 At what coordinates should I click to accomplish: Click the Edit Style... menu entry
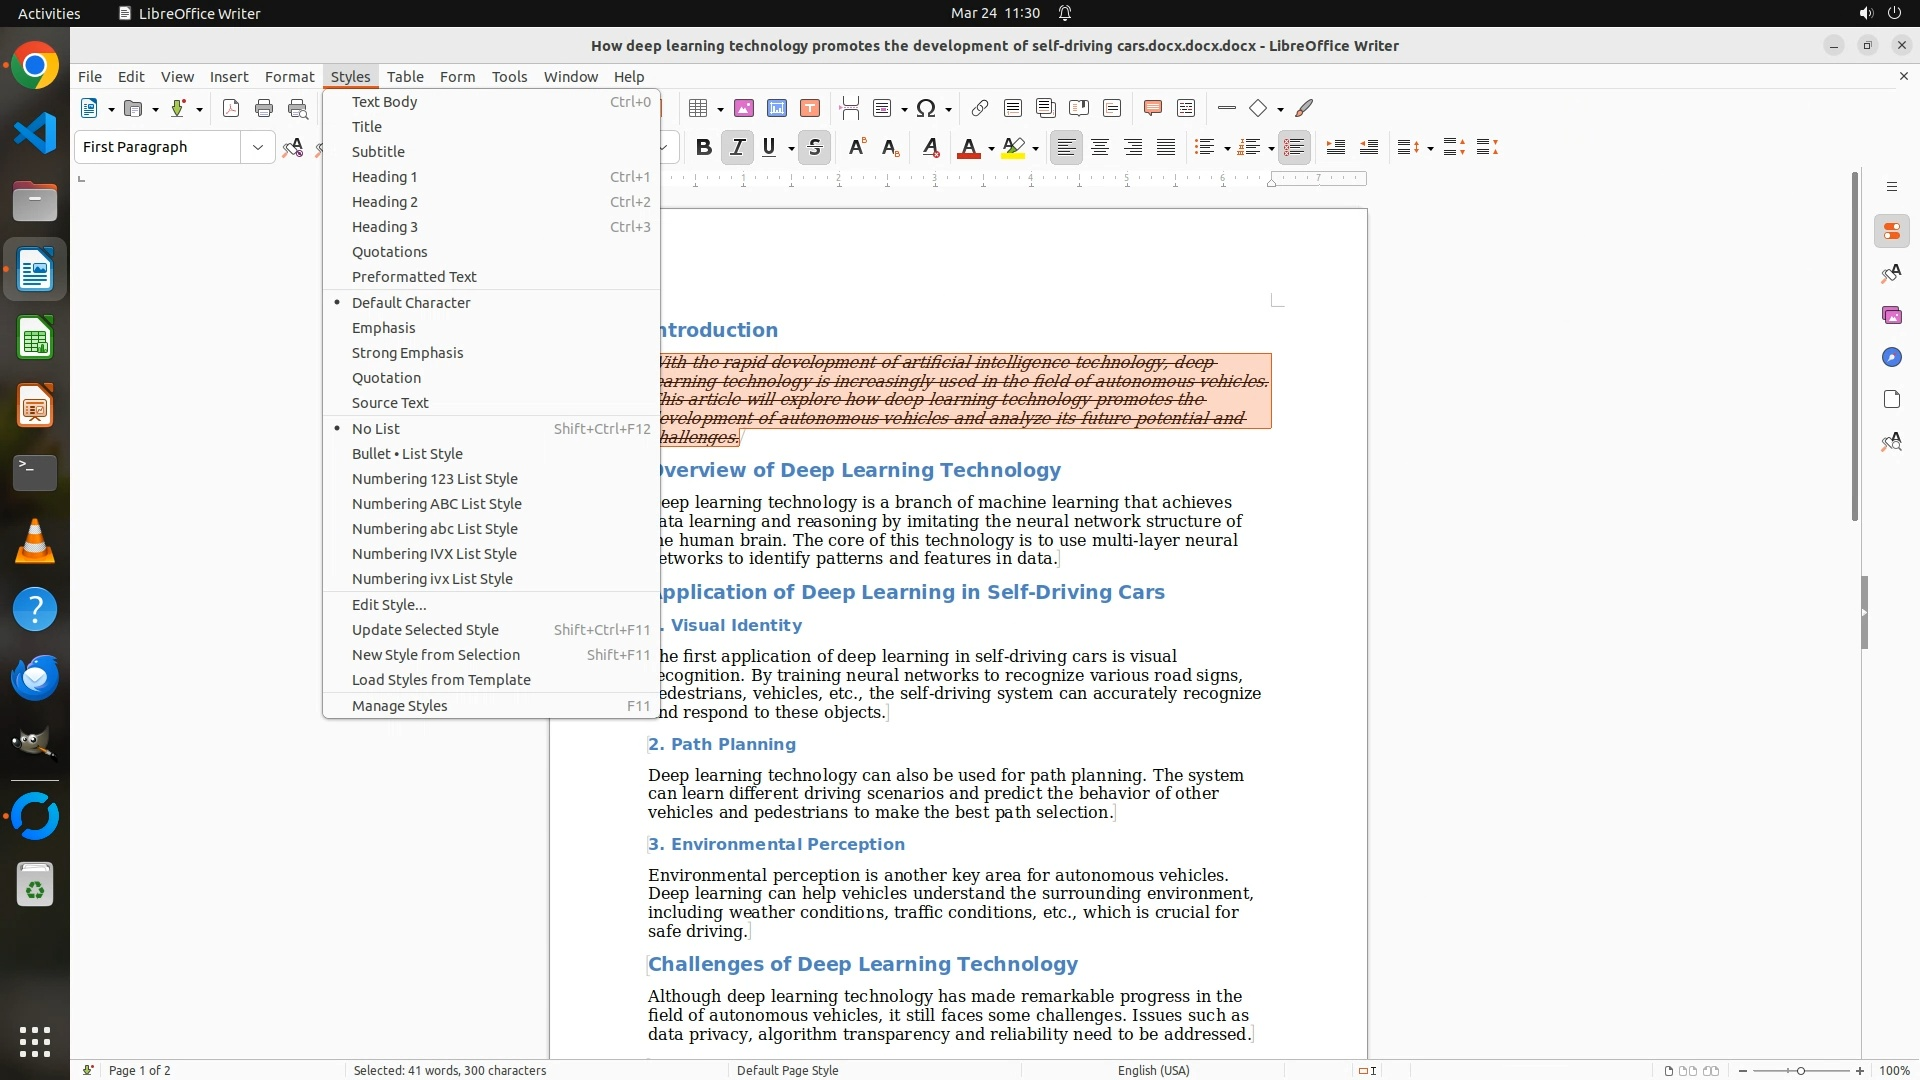(x=389, y=605)
